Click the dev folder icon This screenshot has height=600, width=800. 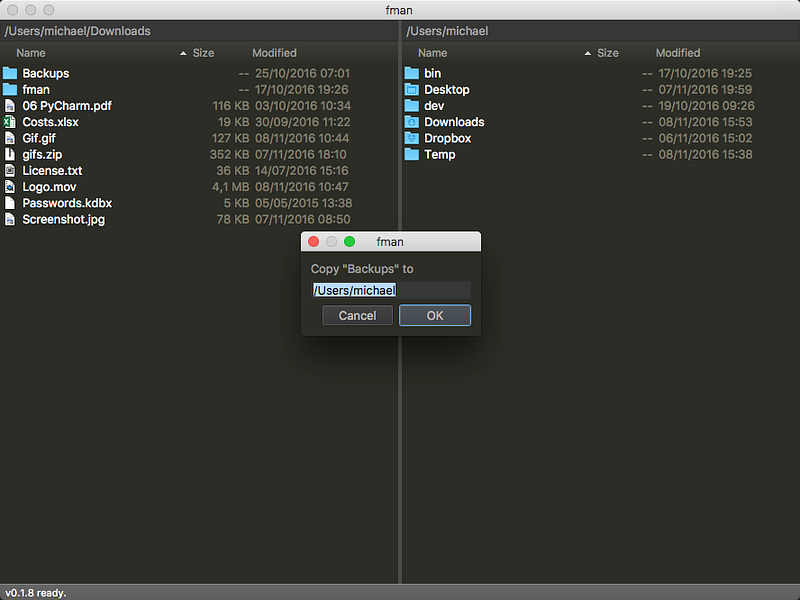(412, 106)
